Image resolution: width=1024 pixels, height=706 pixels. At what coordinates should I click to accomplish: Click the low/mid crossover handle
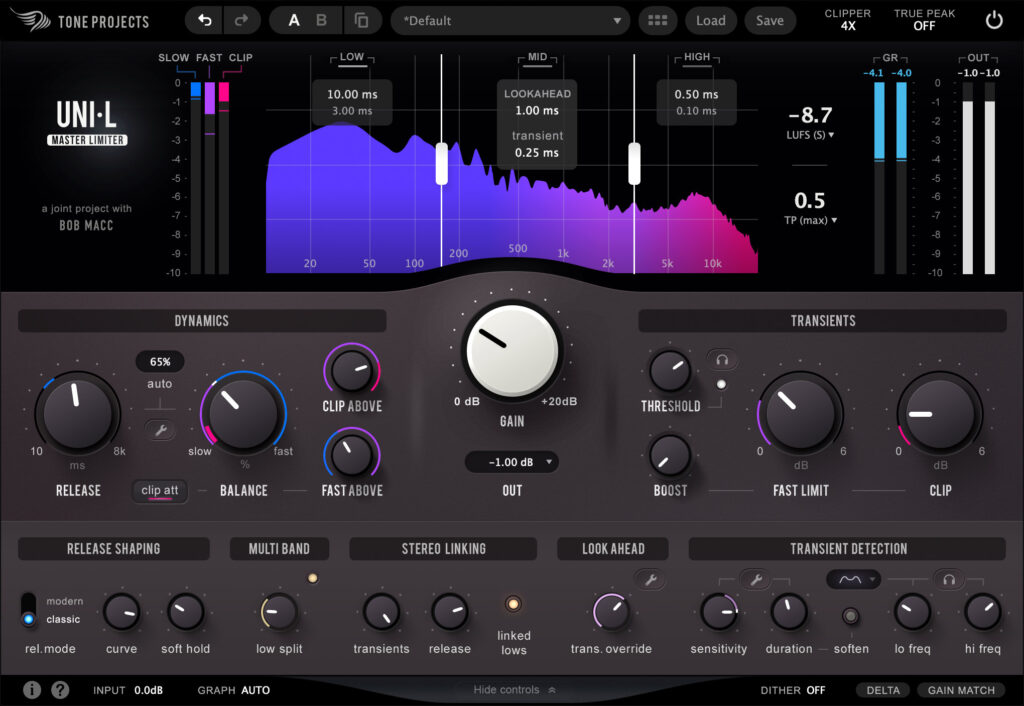coord(442,163)
